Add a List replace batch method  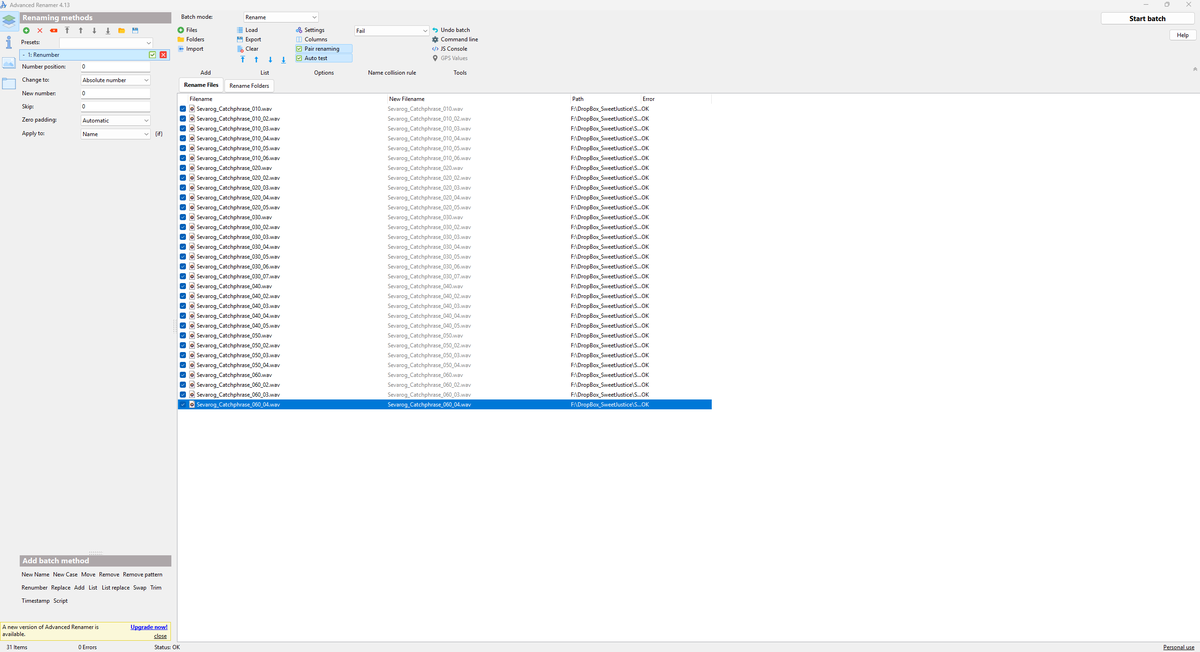[115, 587]
